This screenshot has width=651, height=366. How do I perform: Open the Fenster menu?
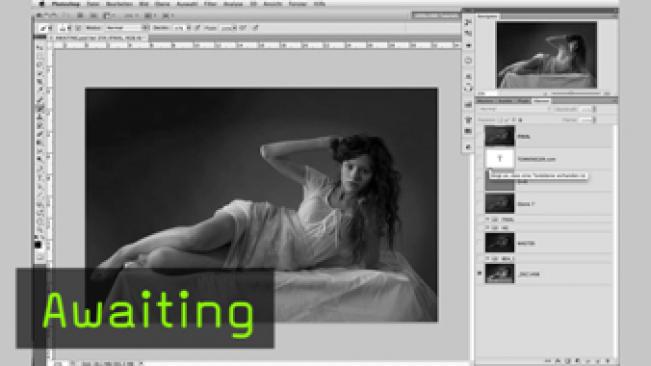(297, 4)
